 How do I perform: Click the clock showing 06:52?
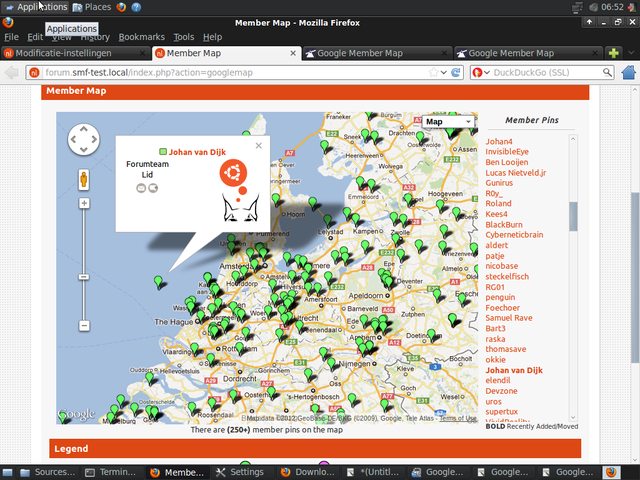click(612, 7)
